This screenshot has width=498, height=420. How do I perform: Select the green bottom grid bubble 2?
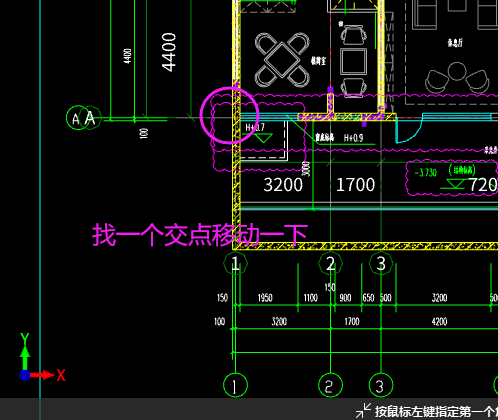(x=330, y=386)
